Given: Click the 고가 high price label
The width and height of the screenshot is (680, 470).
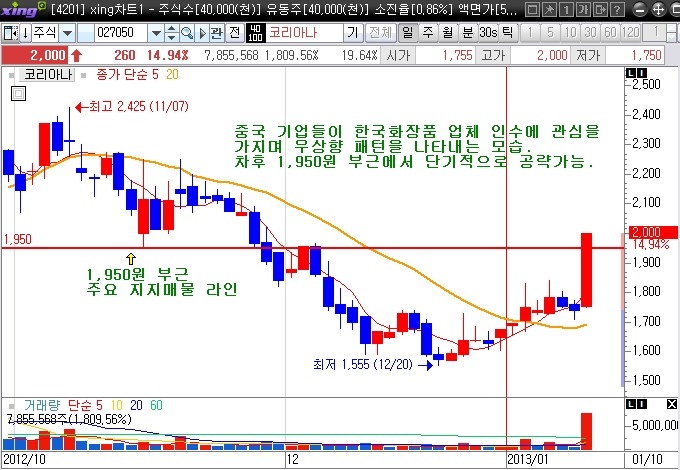Looking at the screenshot, I should (x=493, y=55).
